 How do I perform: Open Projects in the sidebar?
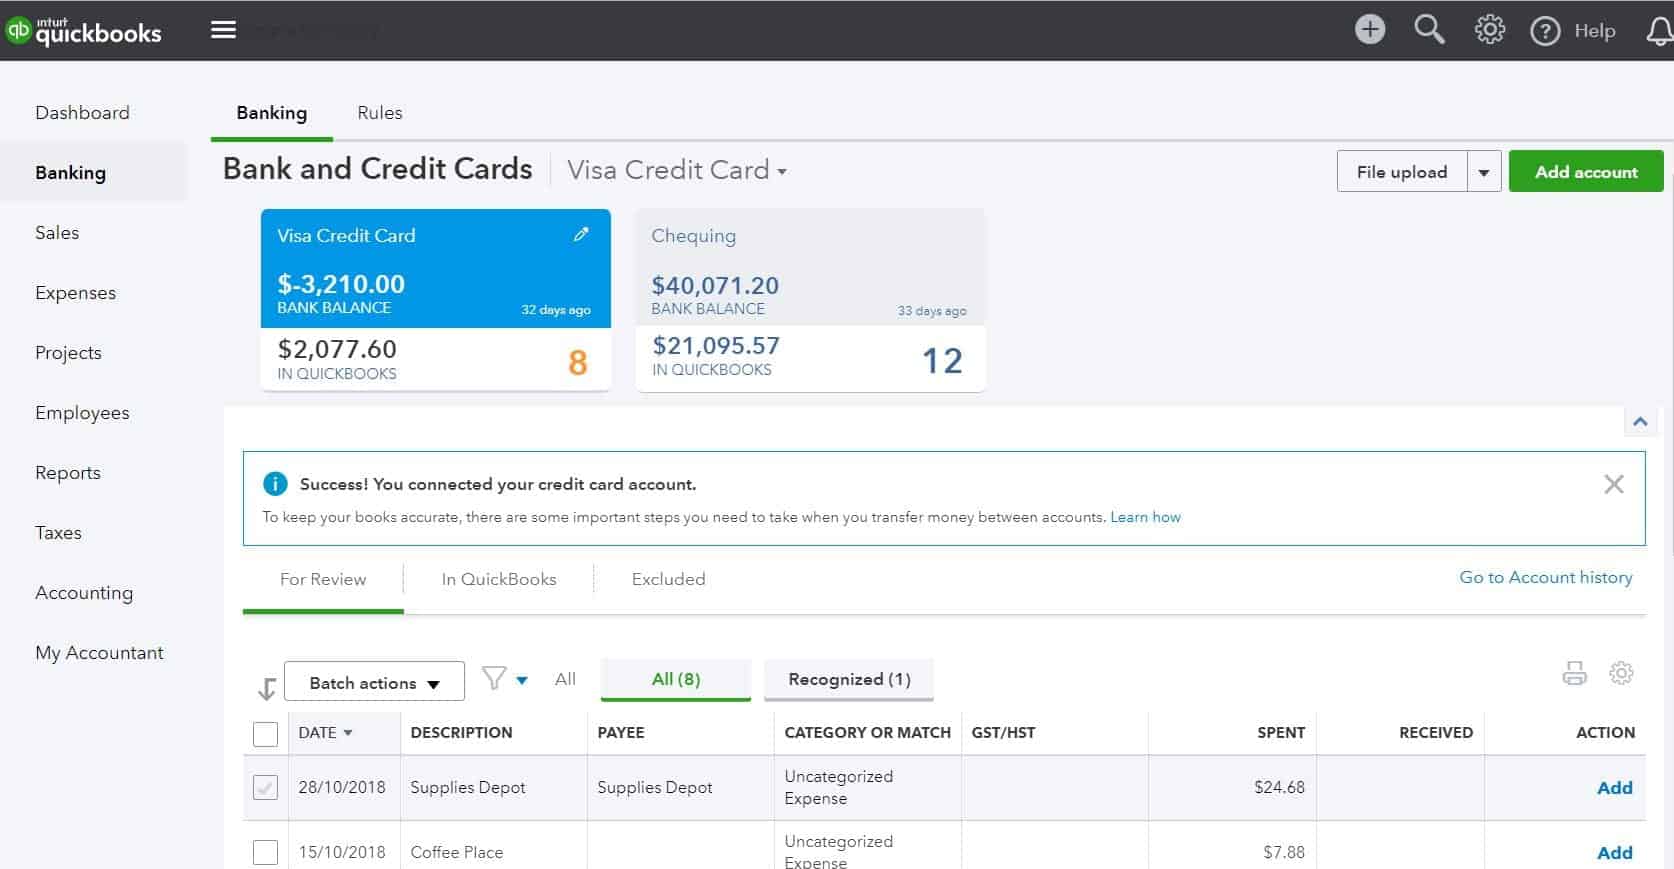[x=68, y=353]
